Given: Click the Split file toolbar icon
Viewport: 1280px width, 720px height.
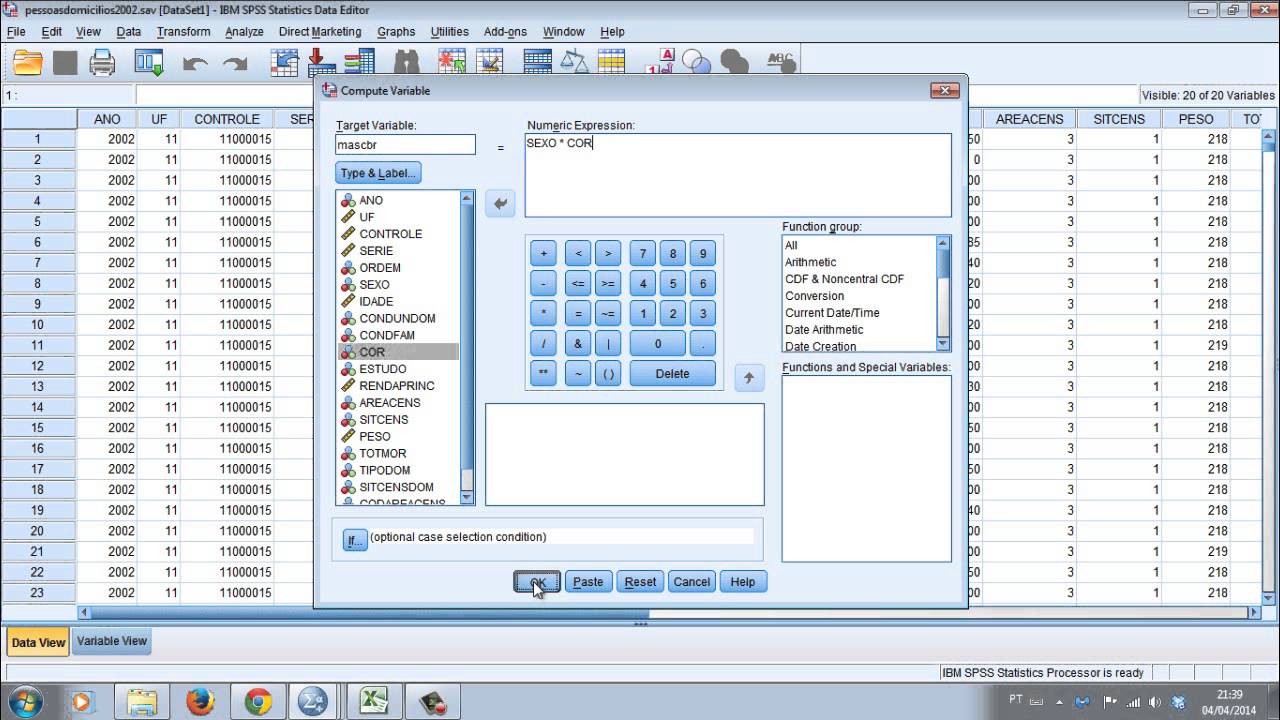Looking at the screenshot, I should point(537,62).
